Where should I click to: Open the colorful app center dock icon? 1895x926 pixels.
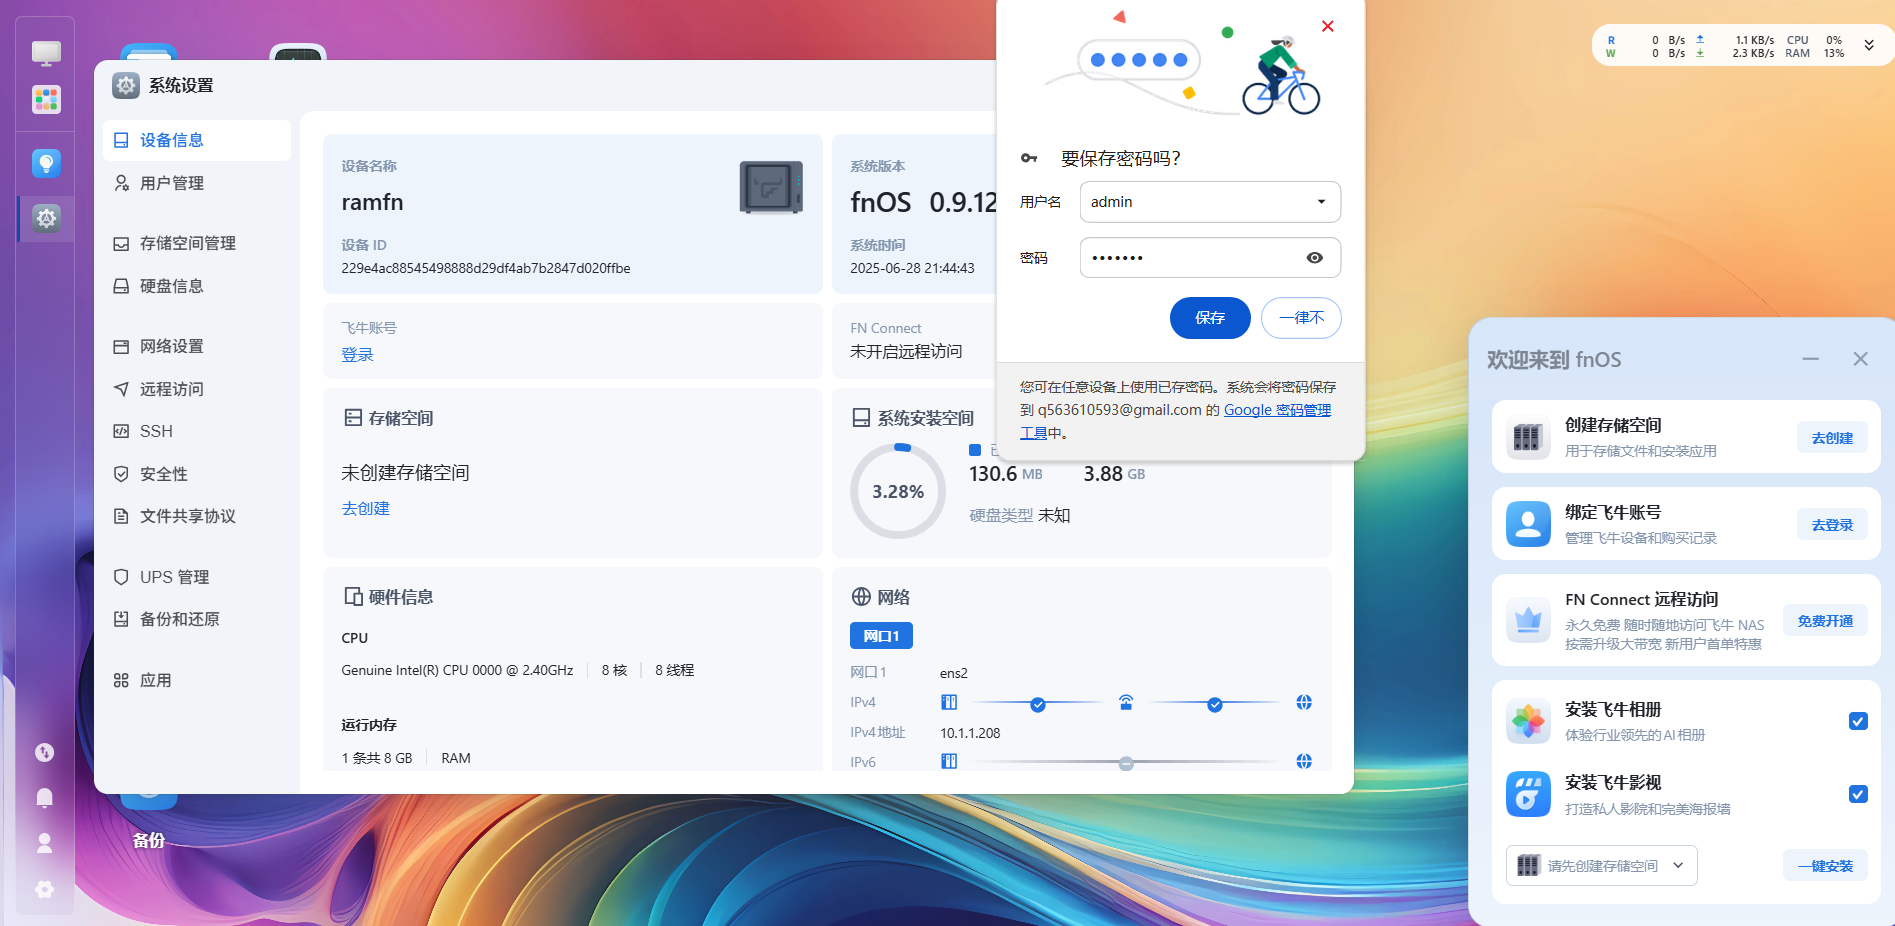coord(46,99)
